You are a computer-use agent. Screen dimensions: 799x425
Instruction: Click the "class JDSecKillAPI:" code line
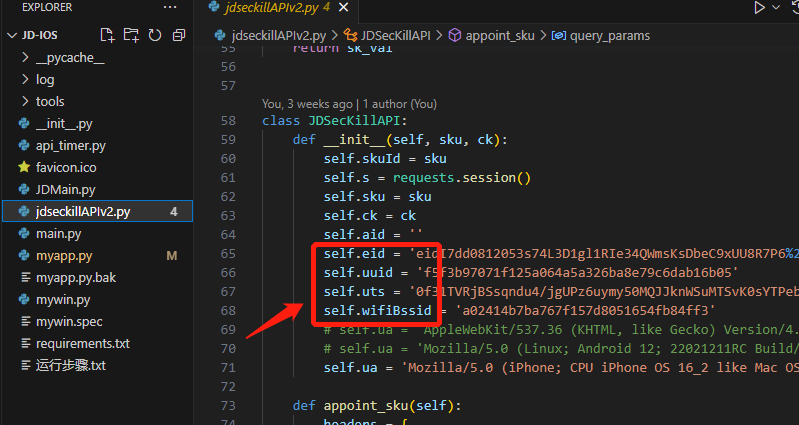pos(335,121)
